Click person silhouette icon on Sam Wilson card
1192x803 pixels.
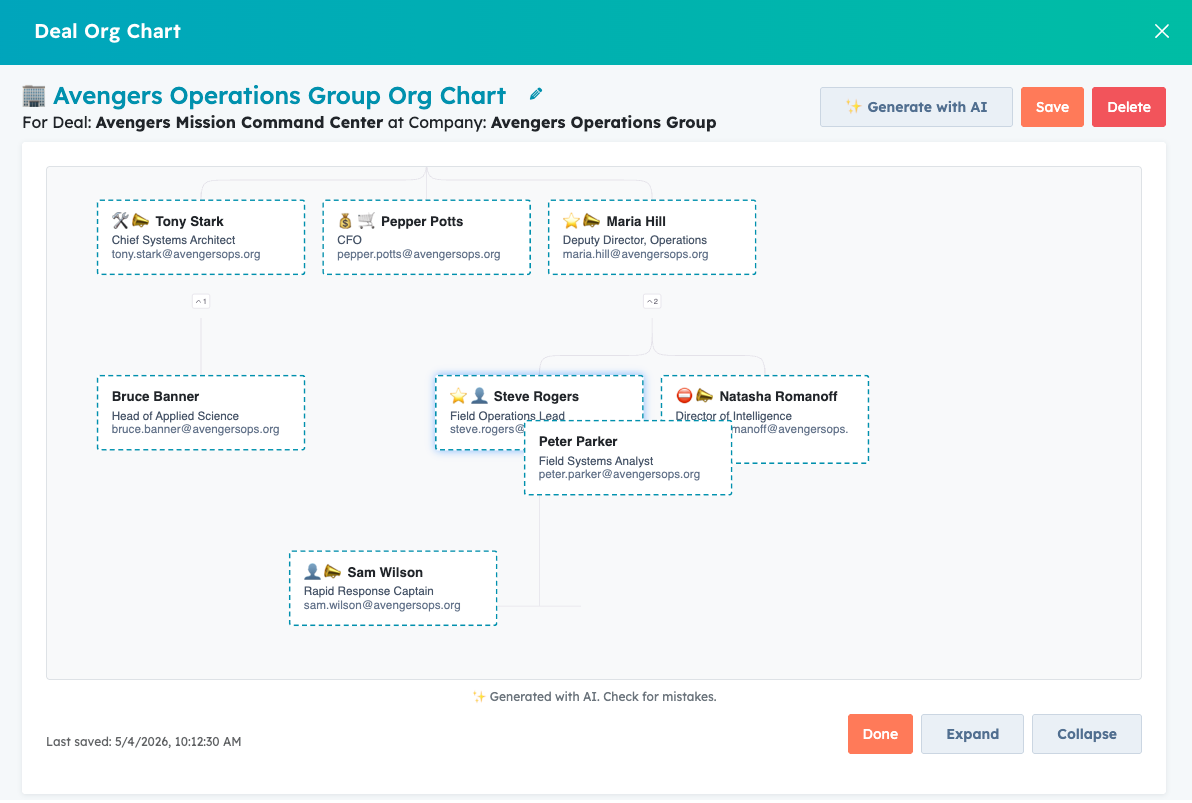(312, 571)
